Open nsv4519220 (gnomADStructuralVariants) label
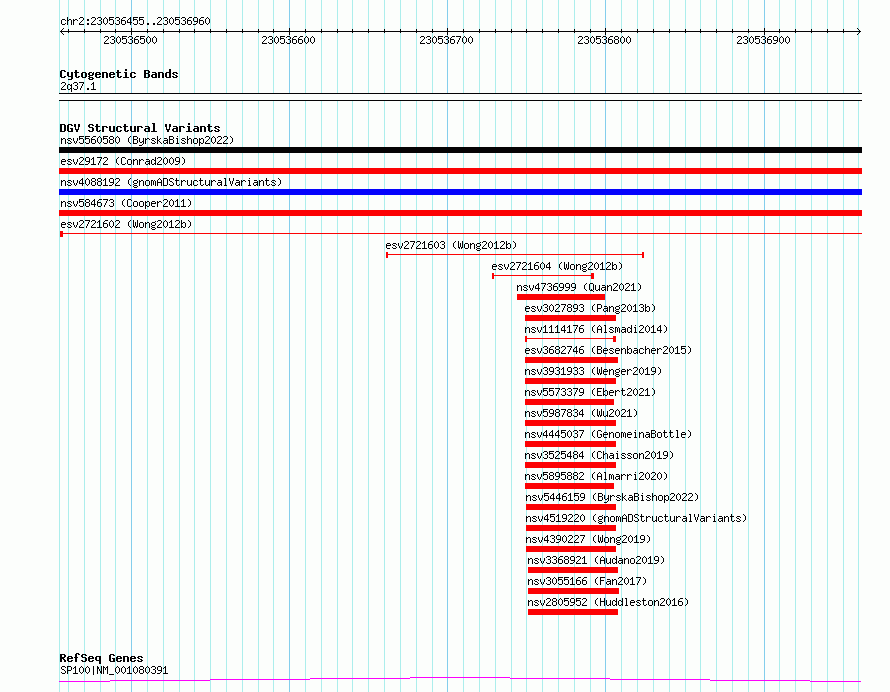890x692 pixels. [636, 518]
